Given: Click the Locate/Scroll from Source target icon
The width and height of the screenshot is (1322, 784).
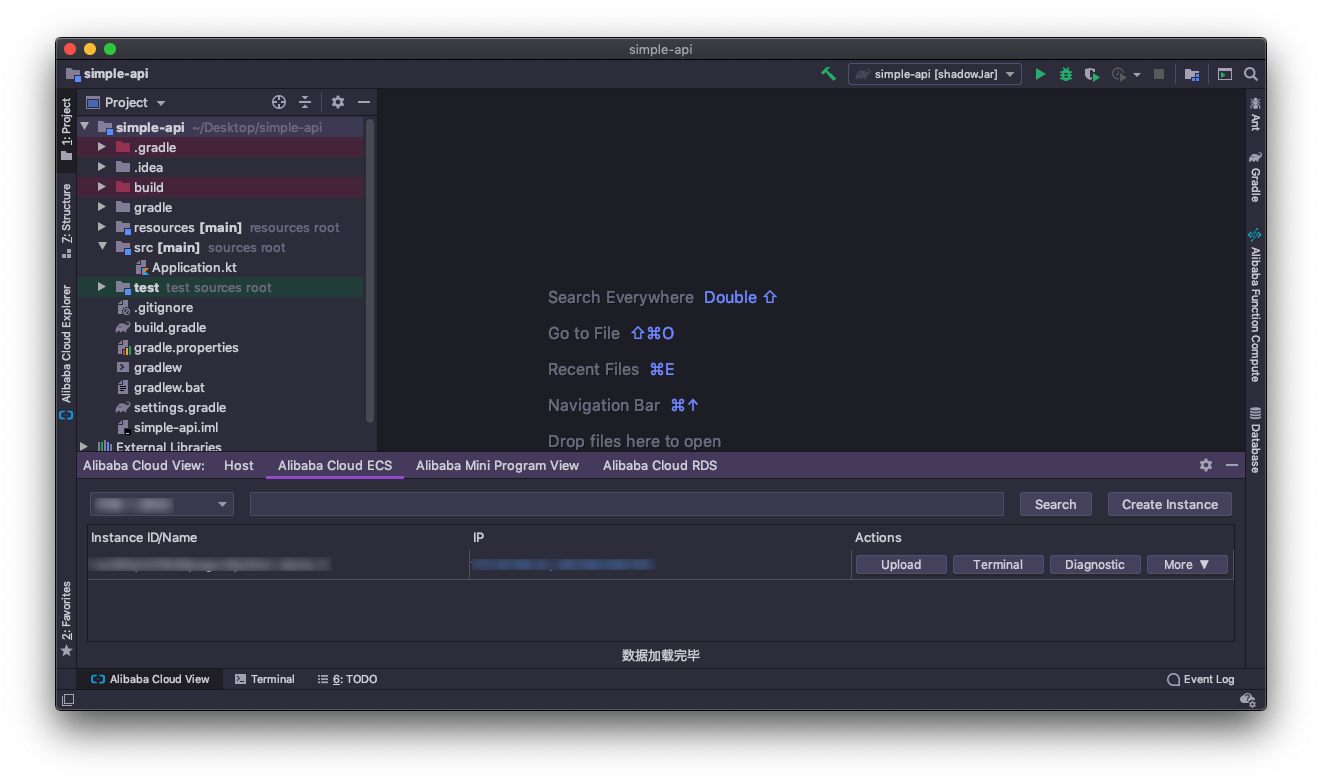Looking at the screenshot, I should (279, 102).
